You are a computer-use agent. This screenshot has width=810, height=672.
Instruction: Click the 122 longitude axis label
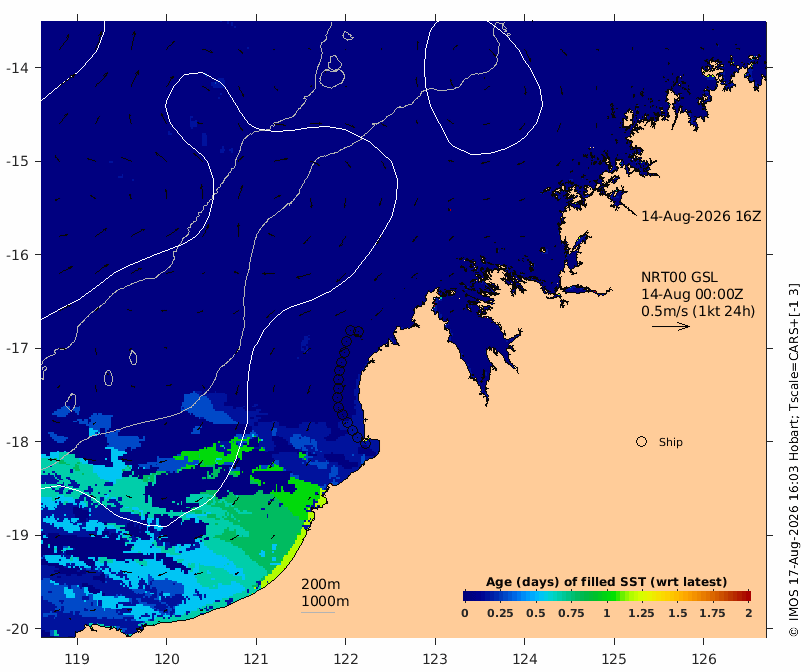pyautogui.click(x=346, y=659)
